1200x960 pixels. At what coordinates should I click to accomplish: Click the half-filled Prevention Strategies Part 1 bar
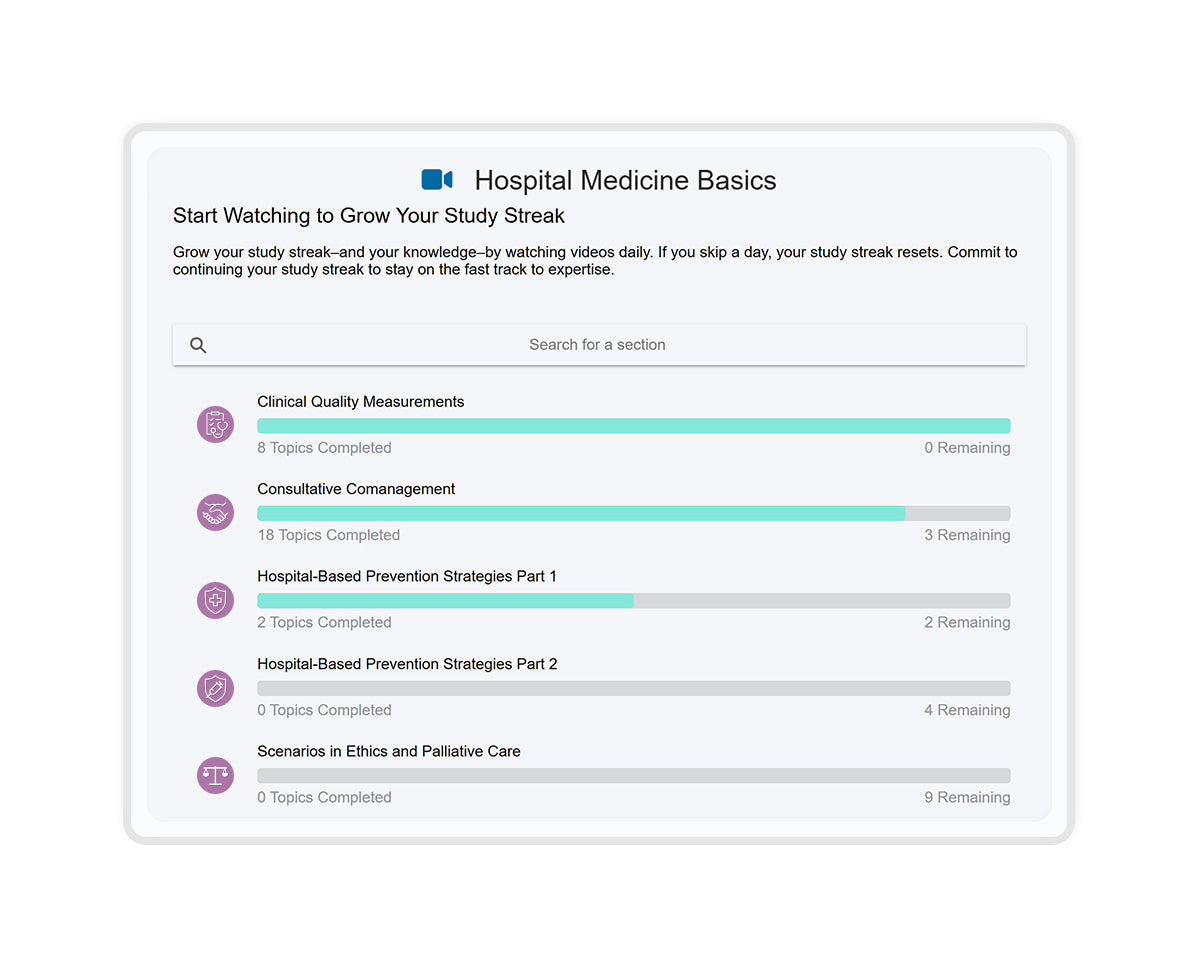[x=634, y=601]
